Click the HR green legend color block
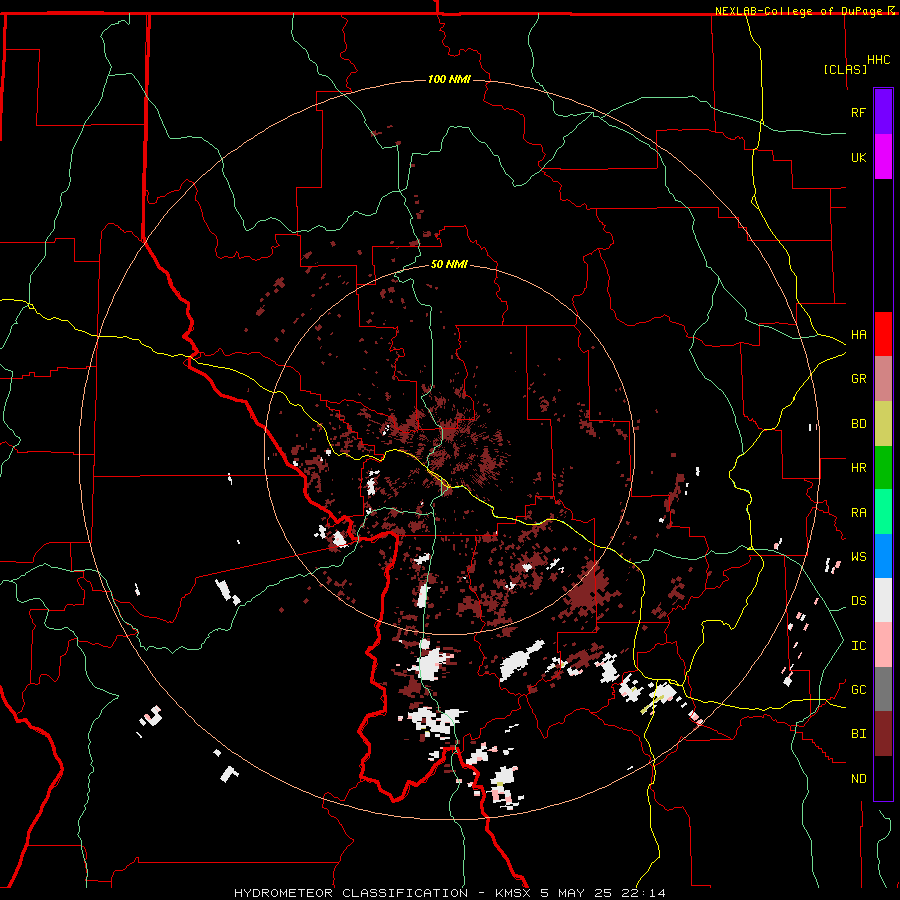The height and width of the screenshot is (900, 900). coord(883,468)
